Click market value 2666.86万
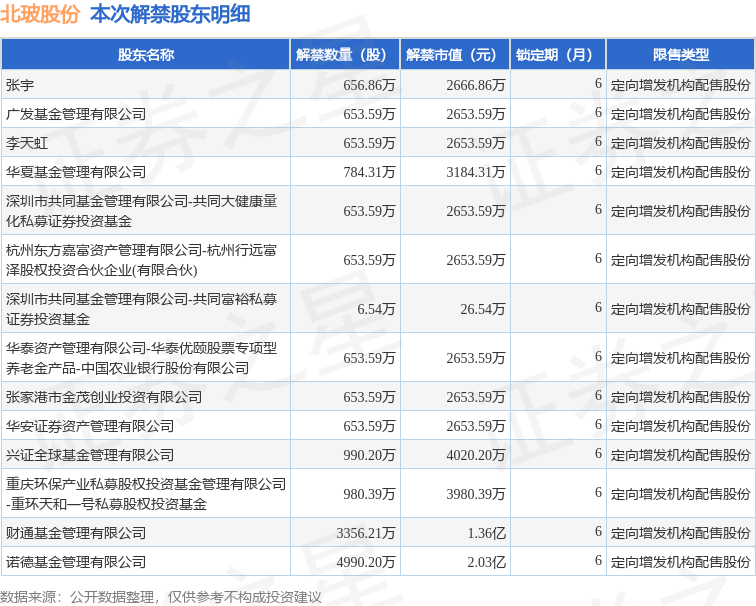The image size is (756, 606). point(476,85)
